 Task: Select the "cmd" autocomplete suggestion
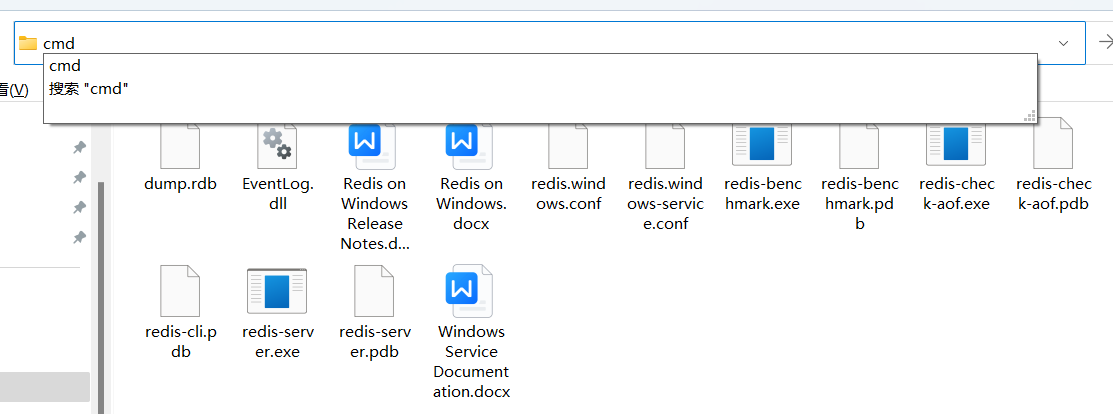(539, 65)
